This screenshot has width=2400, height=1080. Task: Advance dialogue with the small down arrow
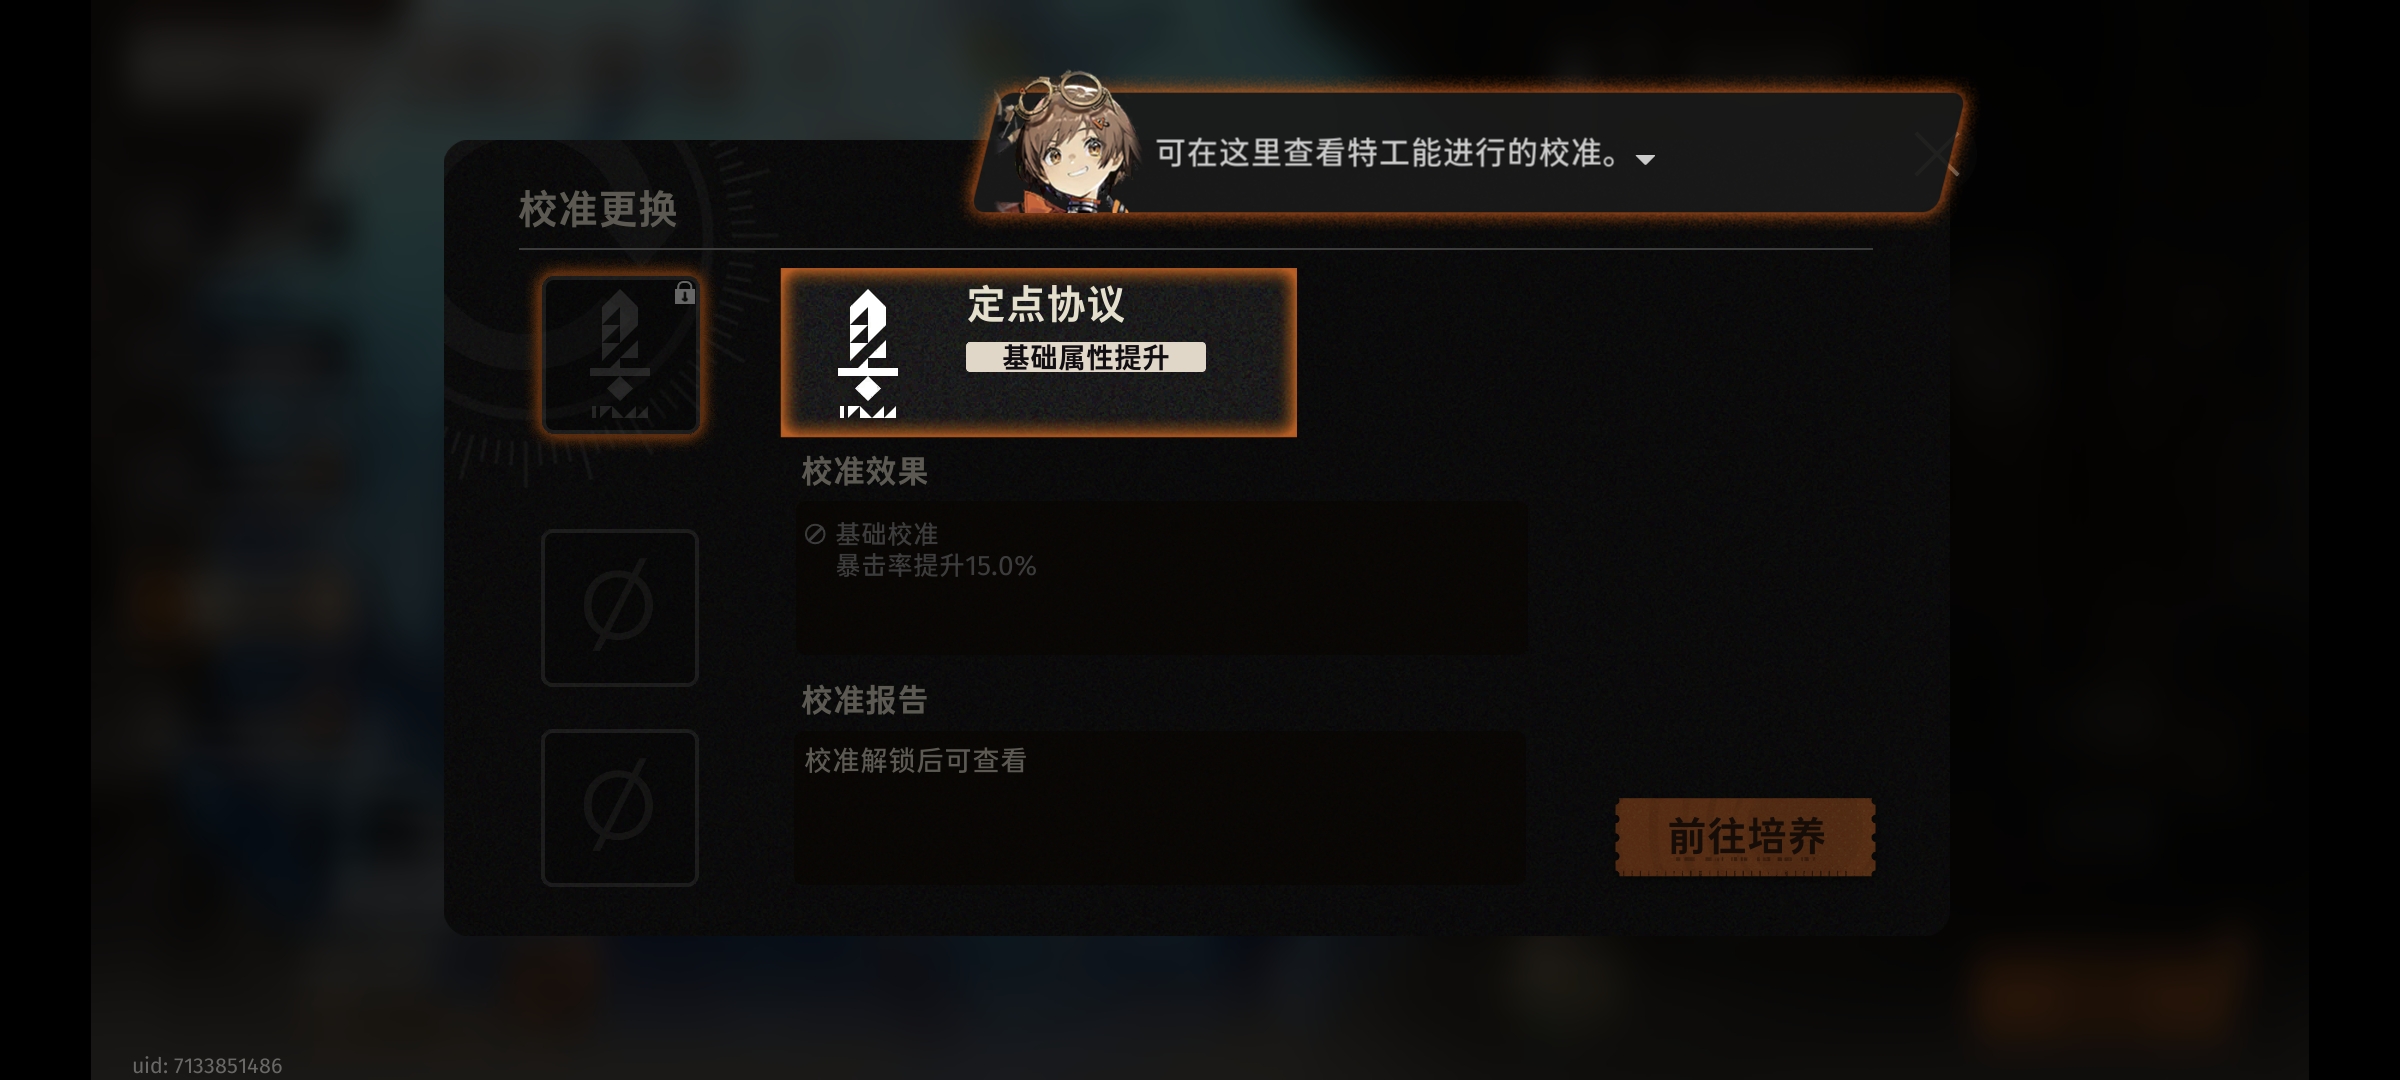click(x=1645, y=160)
